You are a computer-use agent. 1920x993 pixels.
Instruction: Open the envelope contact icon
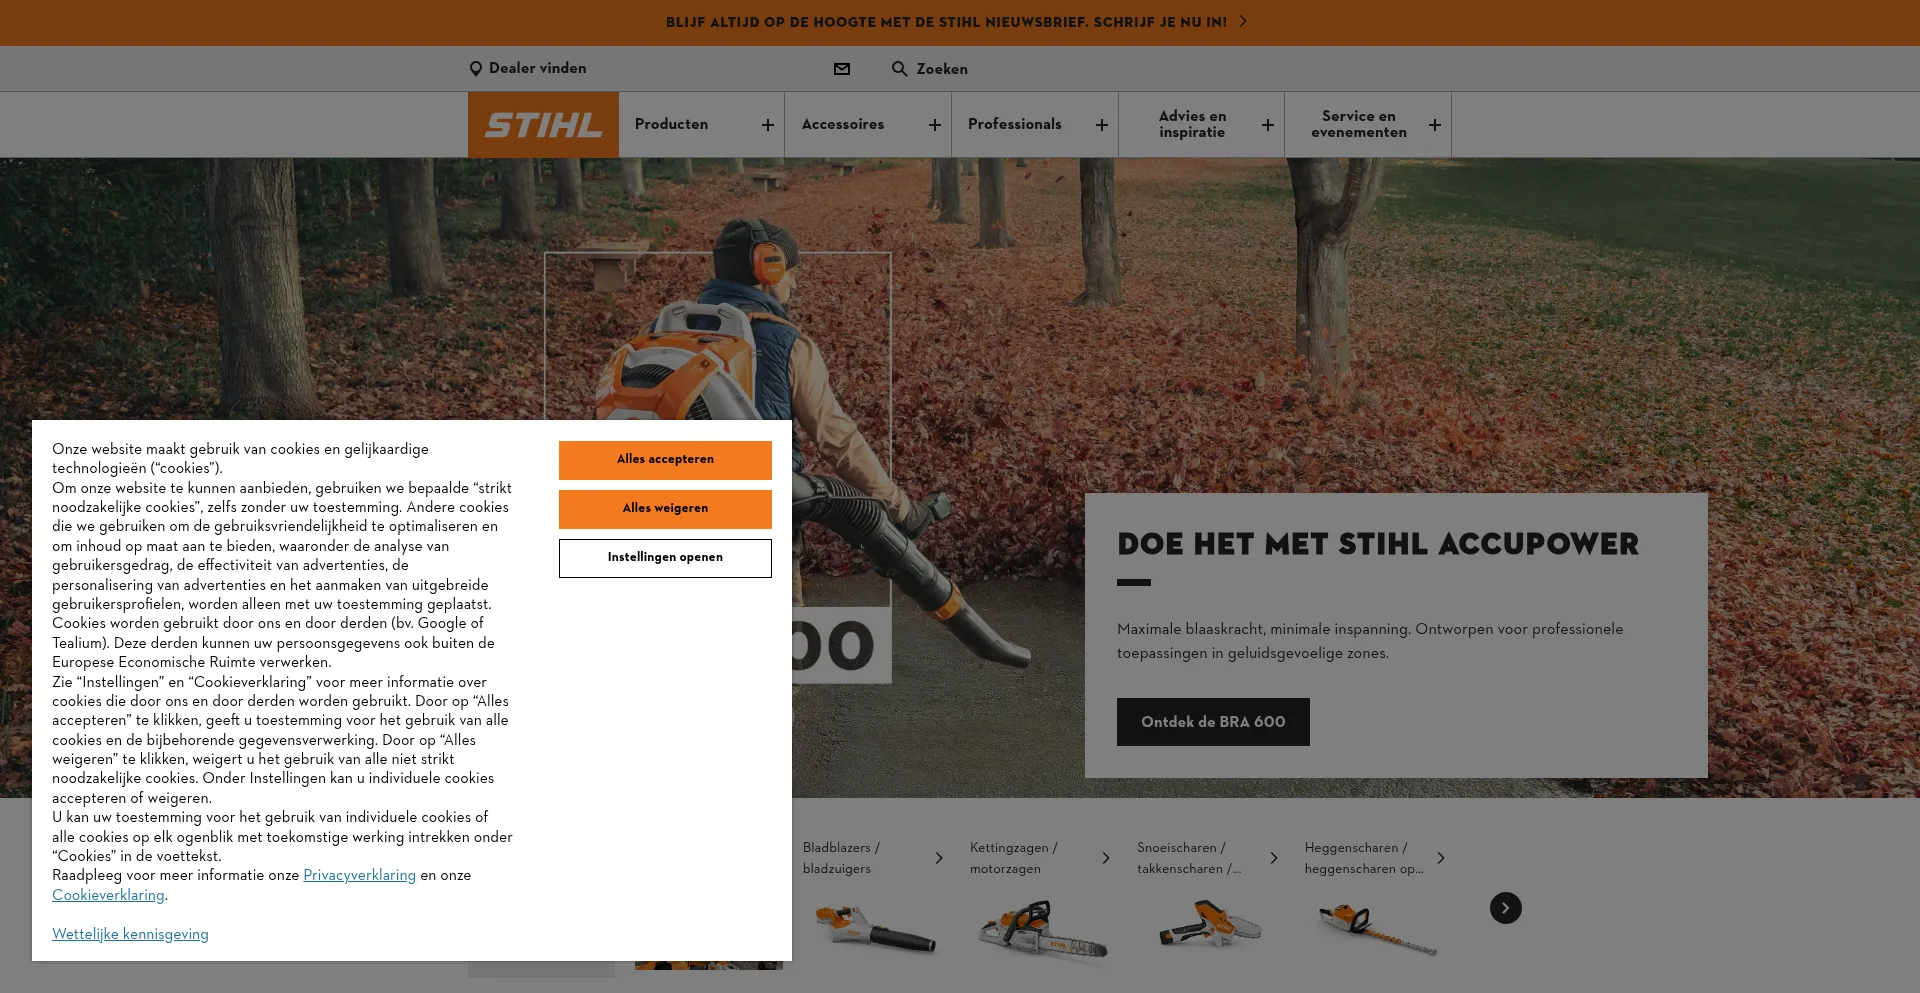coord(842,69)
